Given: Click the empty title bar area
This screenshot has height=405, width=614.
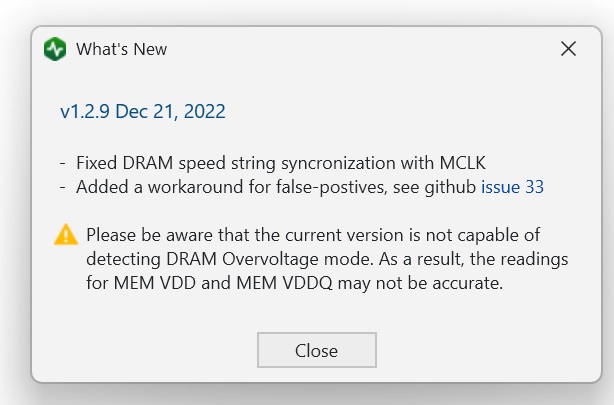Looking at the screenshot, I should click(x=350, y=49).
